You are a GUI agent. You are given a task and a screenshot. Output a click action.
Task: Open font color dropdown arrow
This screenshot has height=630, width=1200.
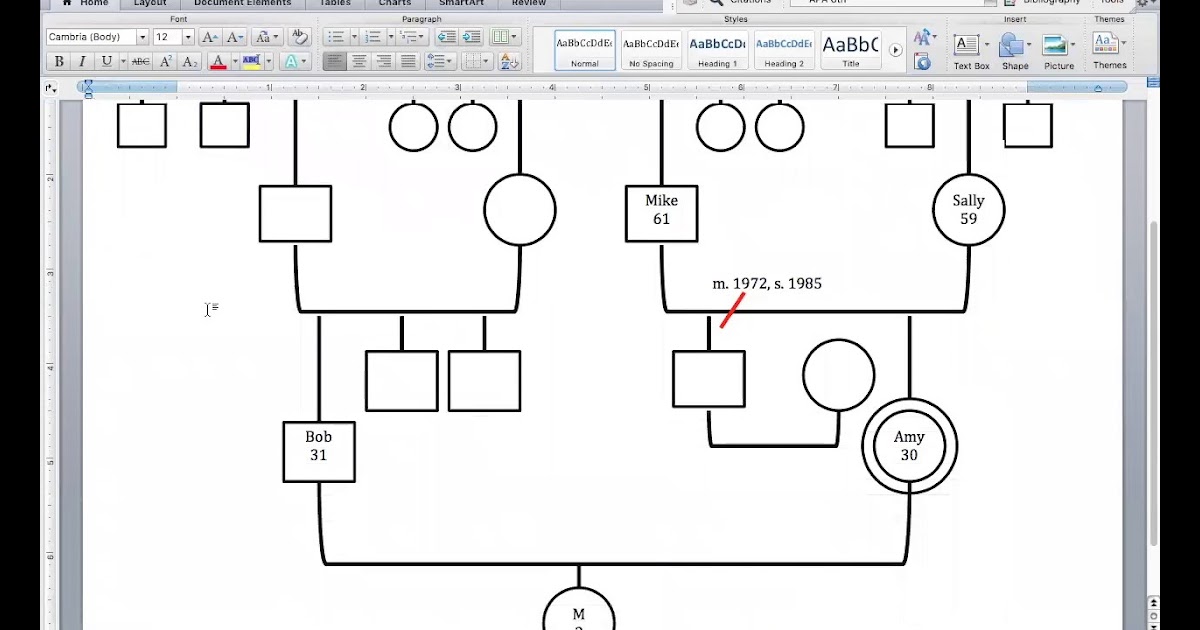tap(235, 62)
